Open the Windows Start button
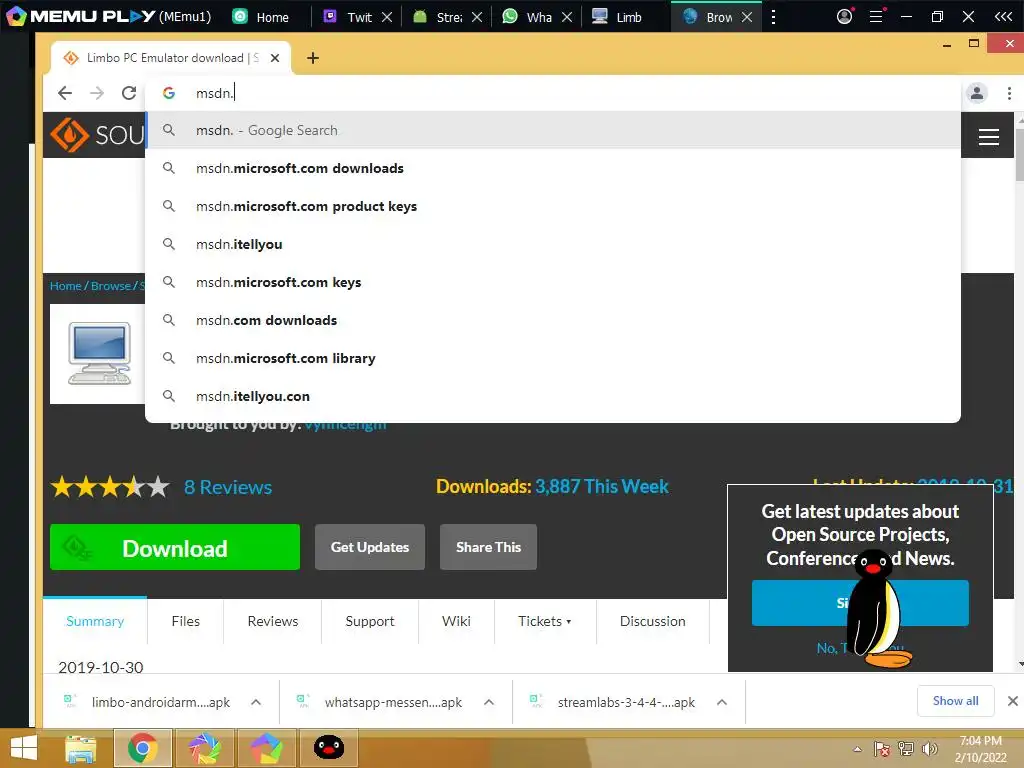 click(24, 748)
